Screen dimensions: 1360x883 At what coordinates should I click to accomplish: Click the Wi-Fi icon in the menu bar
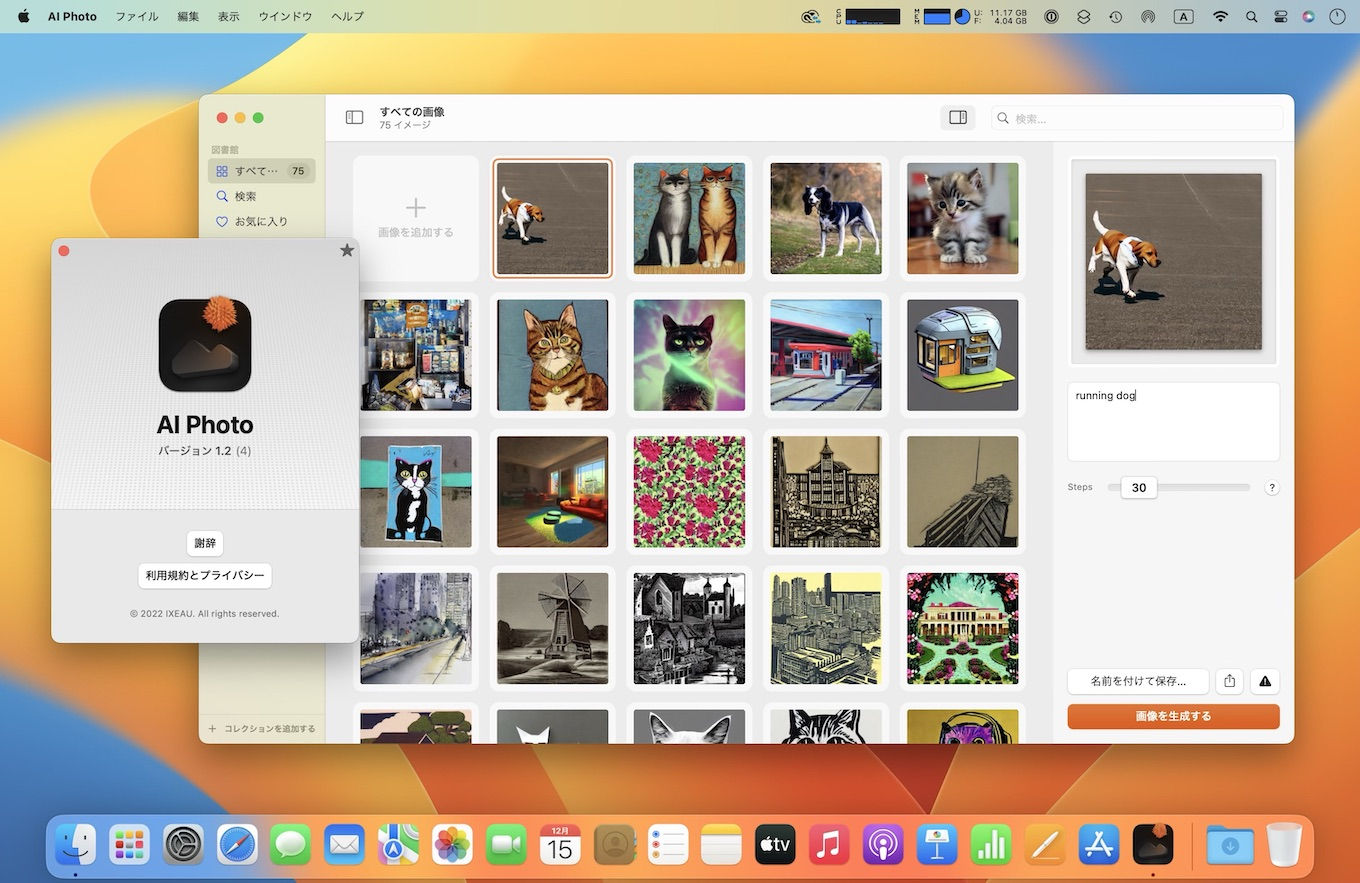pos(1220,17)
